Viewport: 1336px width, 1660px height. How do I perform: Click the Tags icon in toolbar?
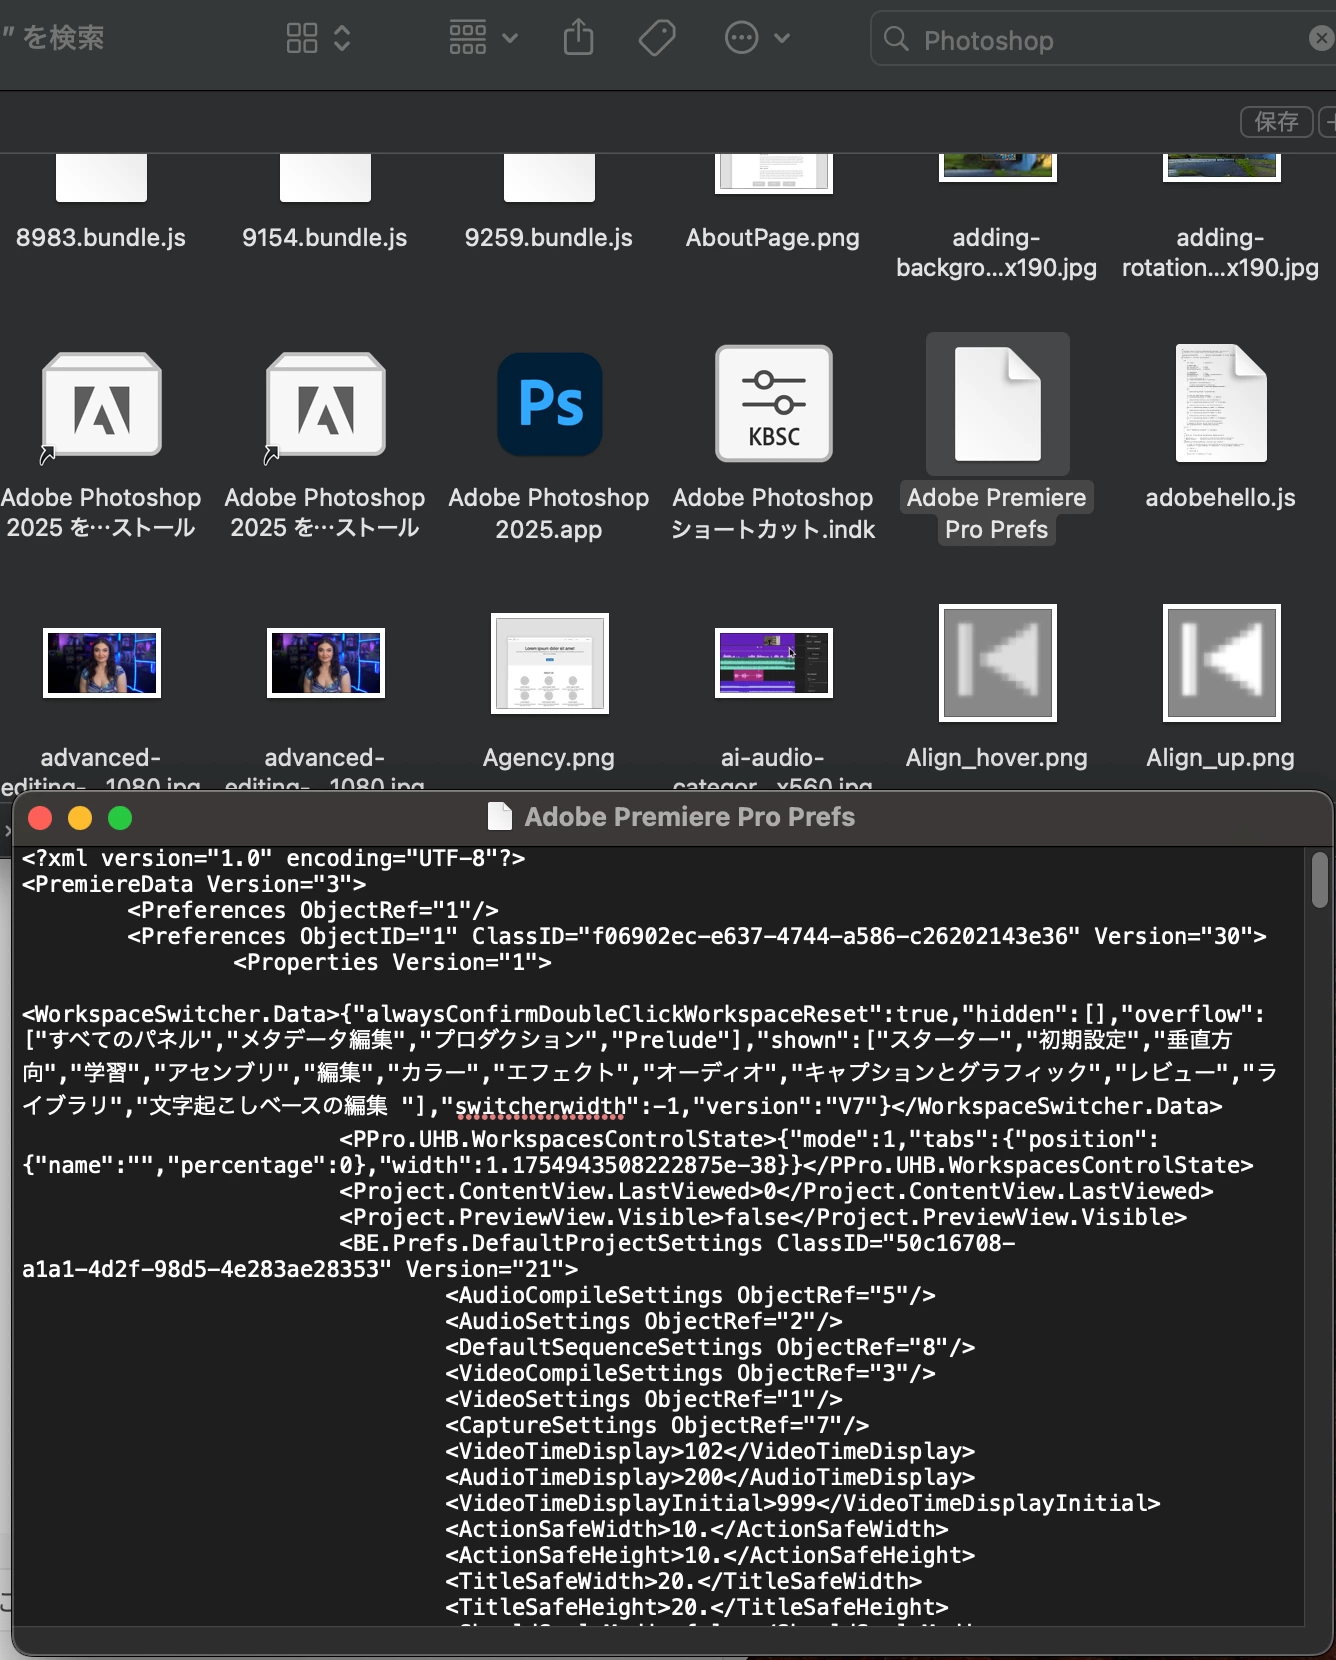[x=657, y=38]
